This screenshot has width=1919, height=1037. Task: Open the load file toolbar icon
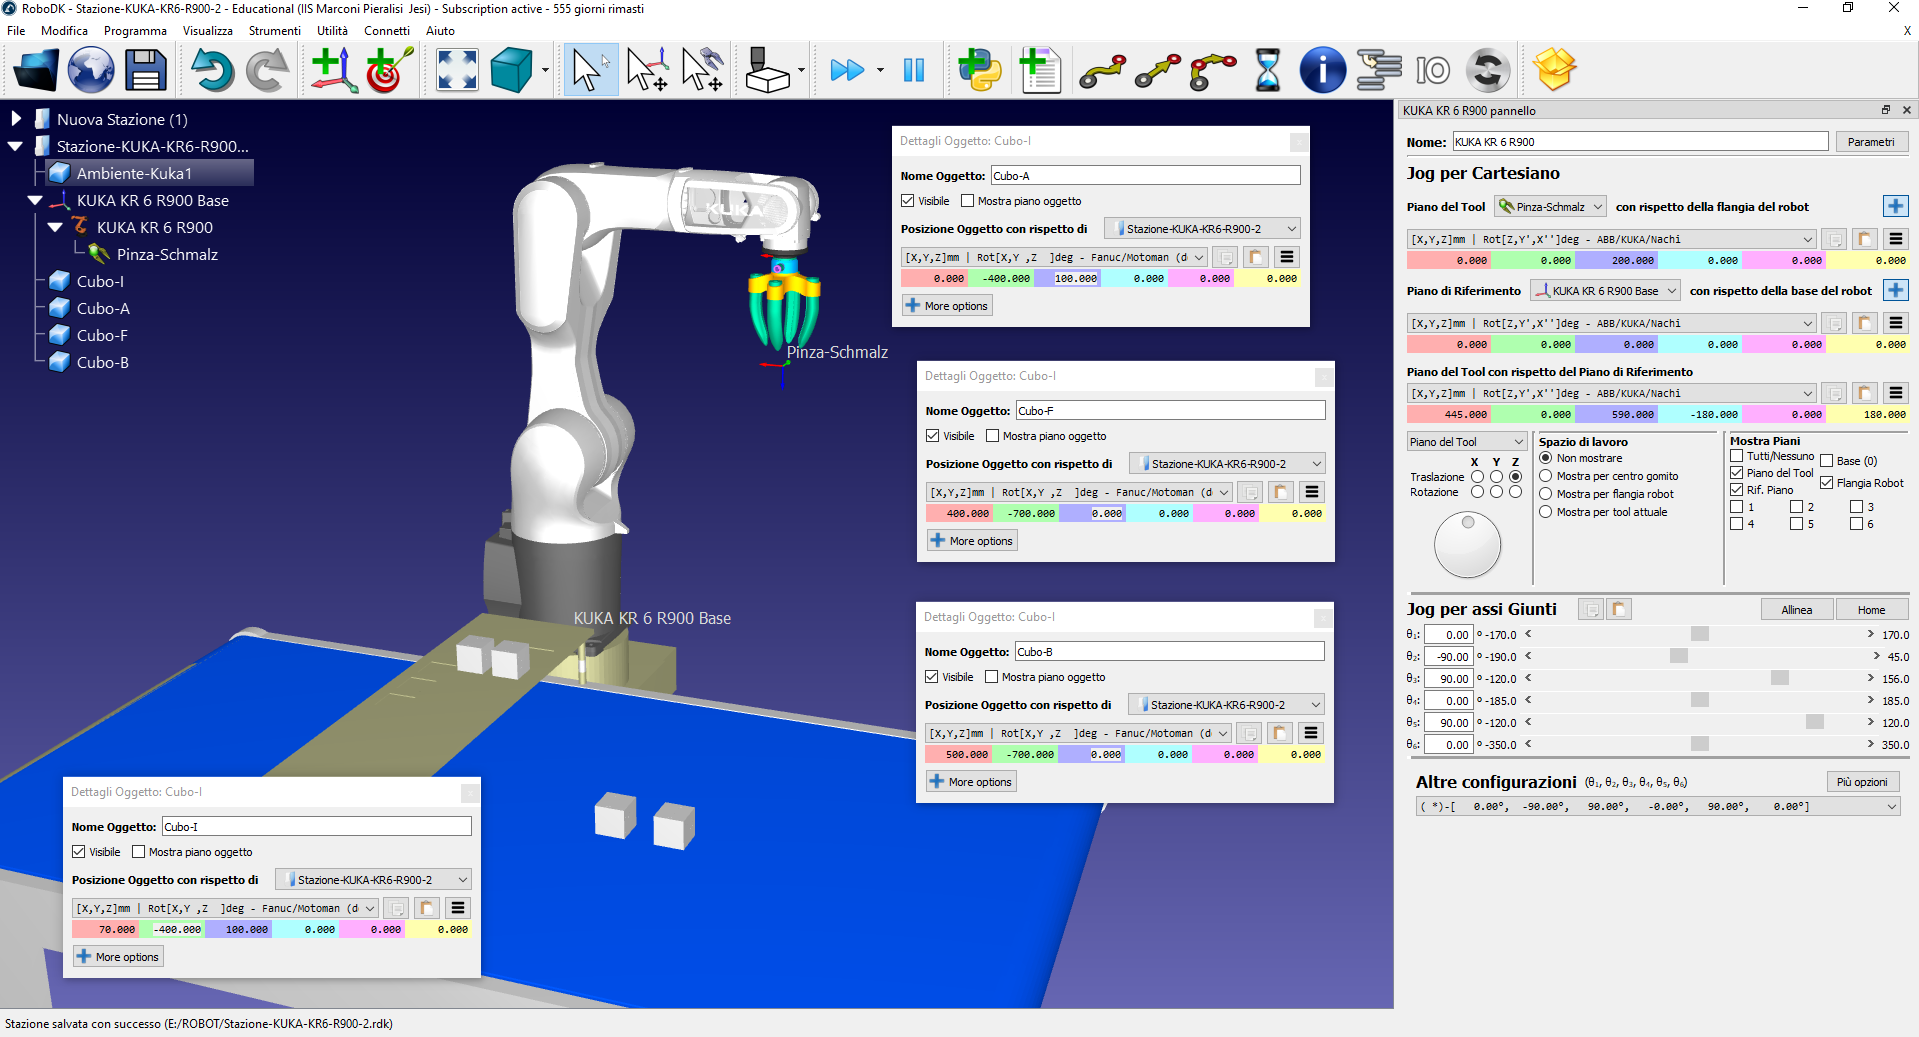coord(36,70)
